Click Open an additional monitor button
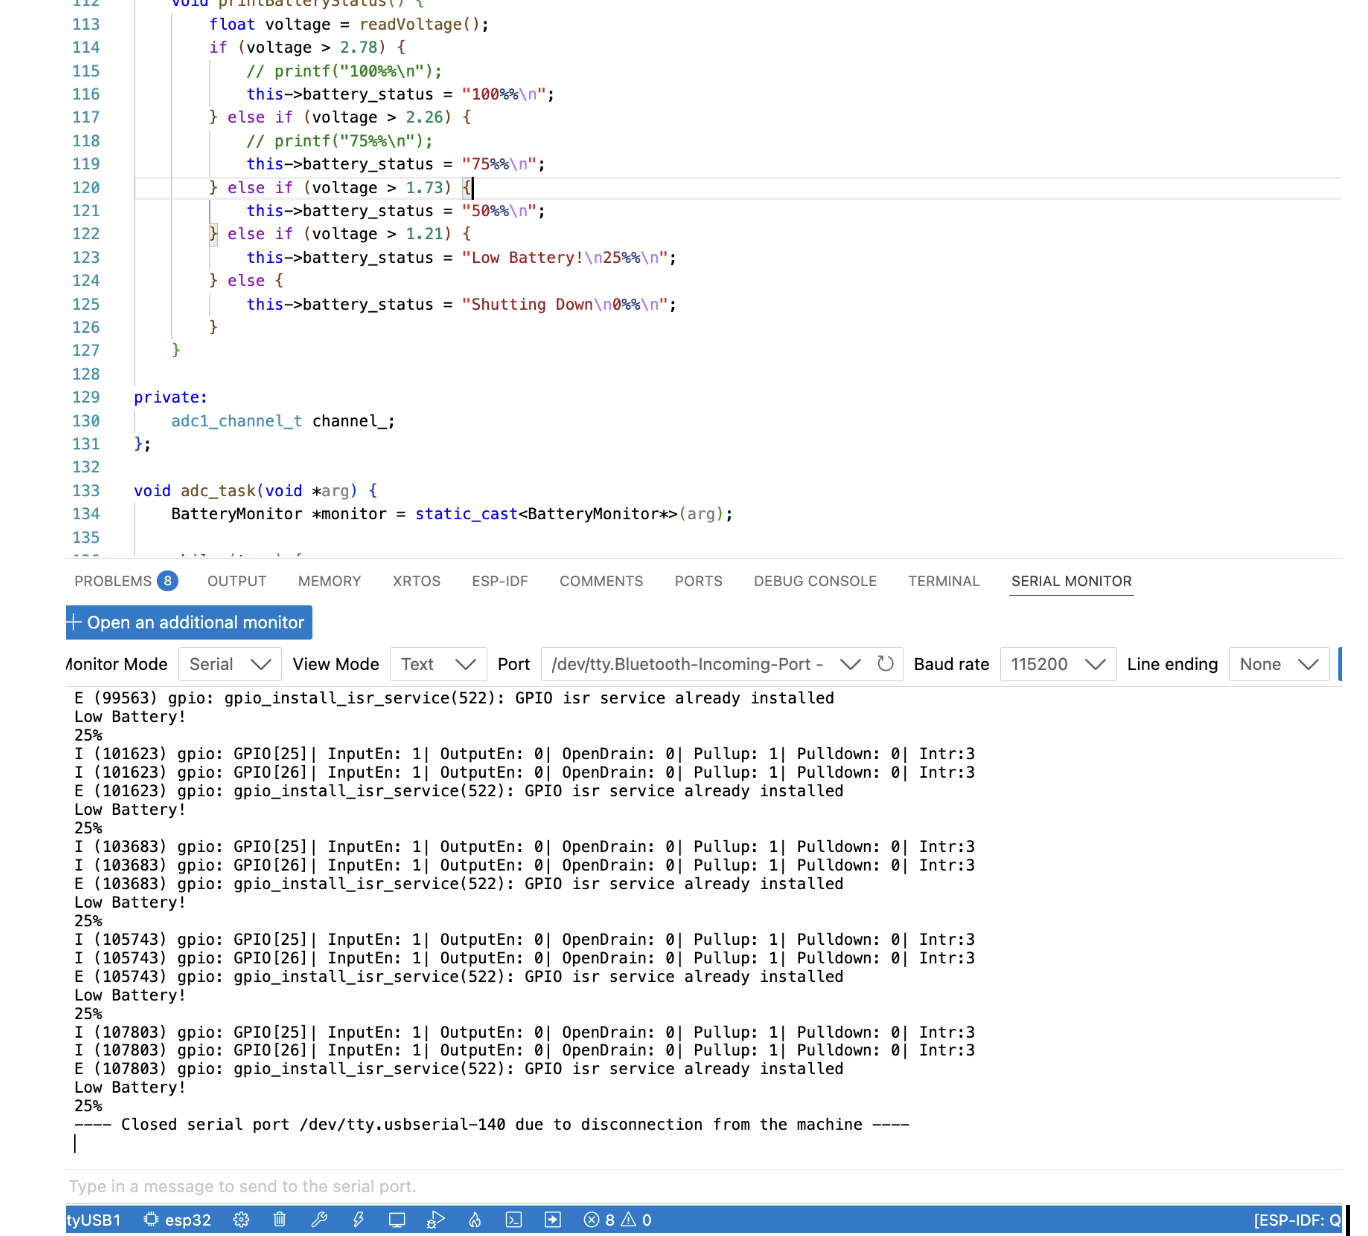 tap(189, 622)
